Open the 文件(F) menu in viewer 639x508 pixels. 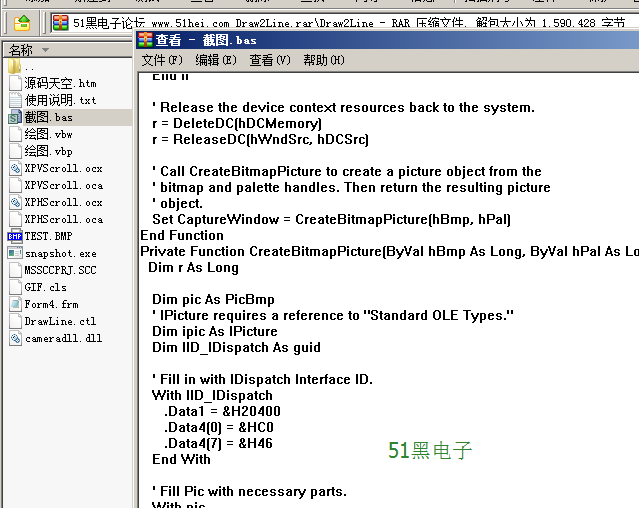tap(162, 60)
